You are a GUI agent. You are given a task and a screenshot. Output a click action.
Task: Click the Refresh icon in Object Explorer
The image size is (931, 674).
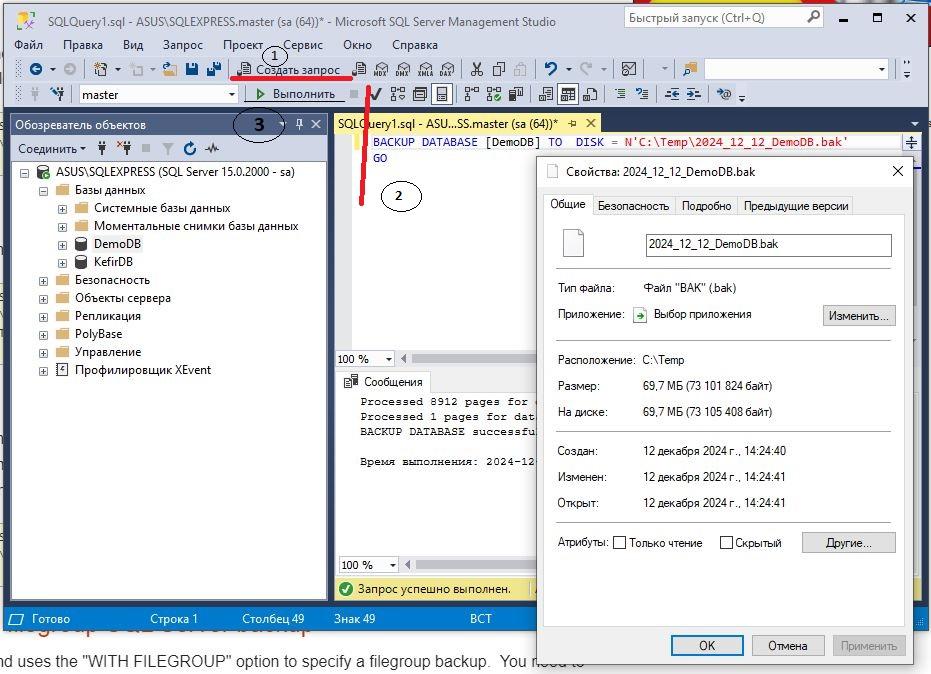point(189,148)
